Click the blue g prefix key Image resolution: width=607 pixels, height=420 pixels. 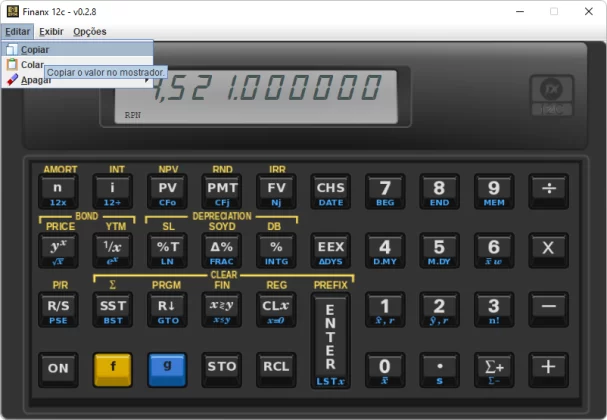(167, 370)
